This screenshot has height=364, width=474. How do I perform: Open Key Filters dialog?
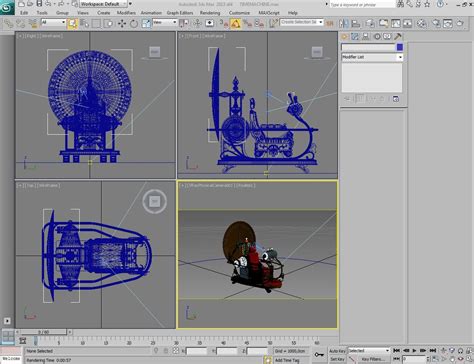click(373, 359)
